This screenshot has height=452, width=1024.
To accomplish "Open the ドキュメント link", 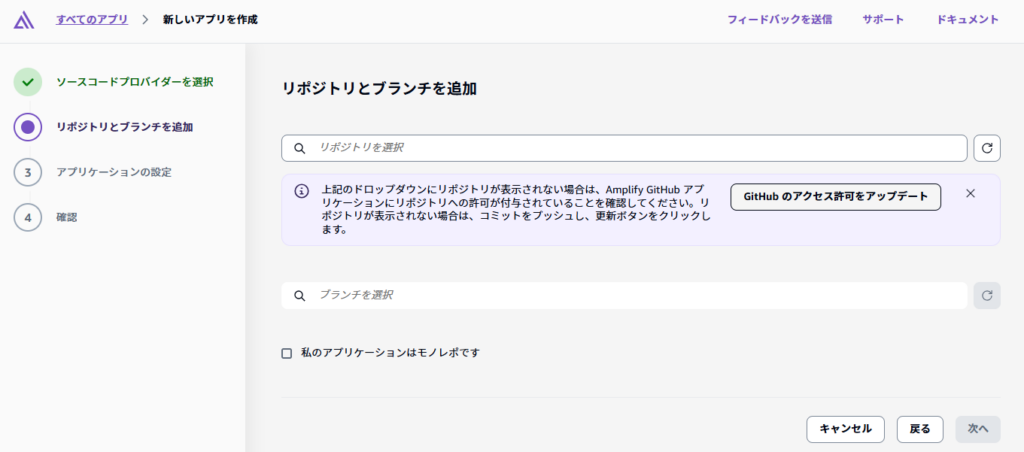I will (967, 19).
